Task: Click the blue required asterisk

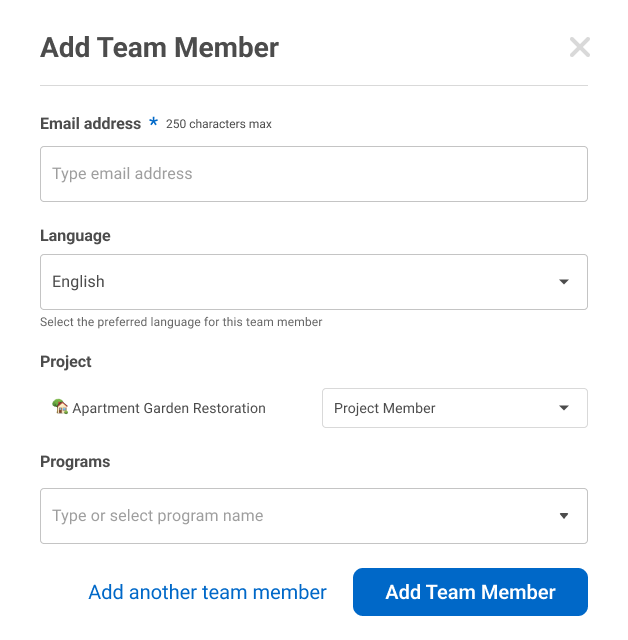Action: click(x=153, y=122)
